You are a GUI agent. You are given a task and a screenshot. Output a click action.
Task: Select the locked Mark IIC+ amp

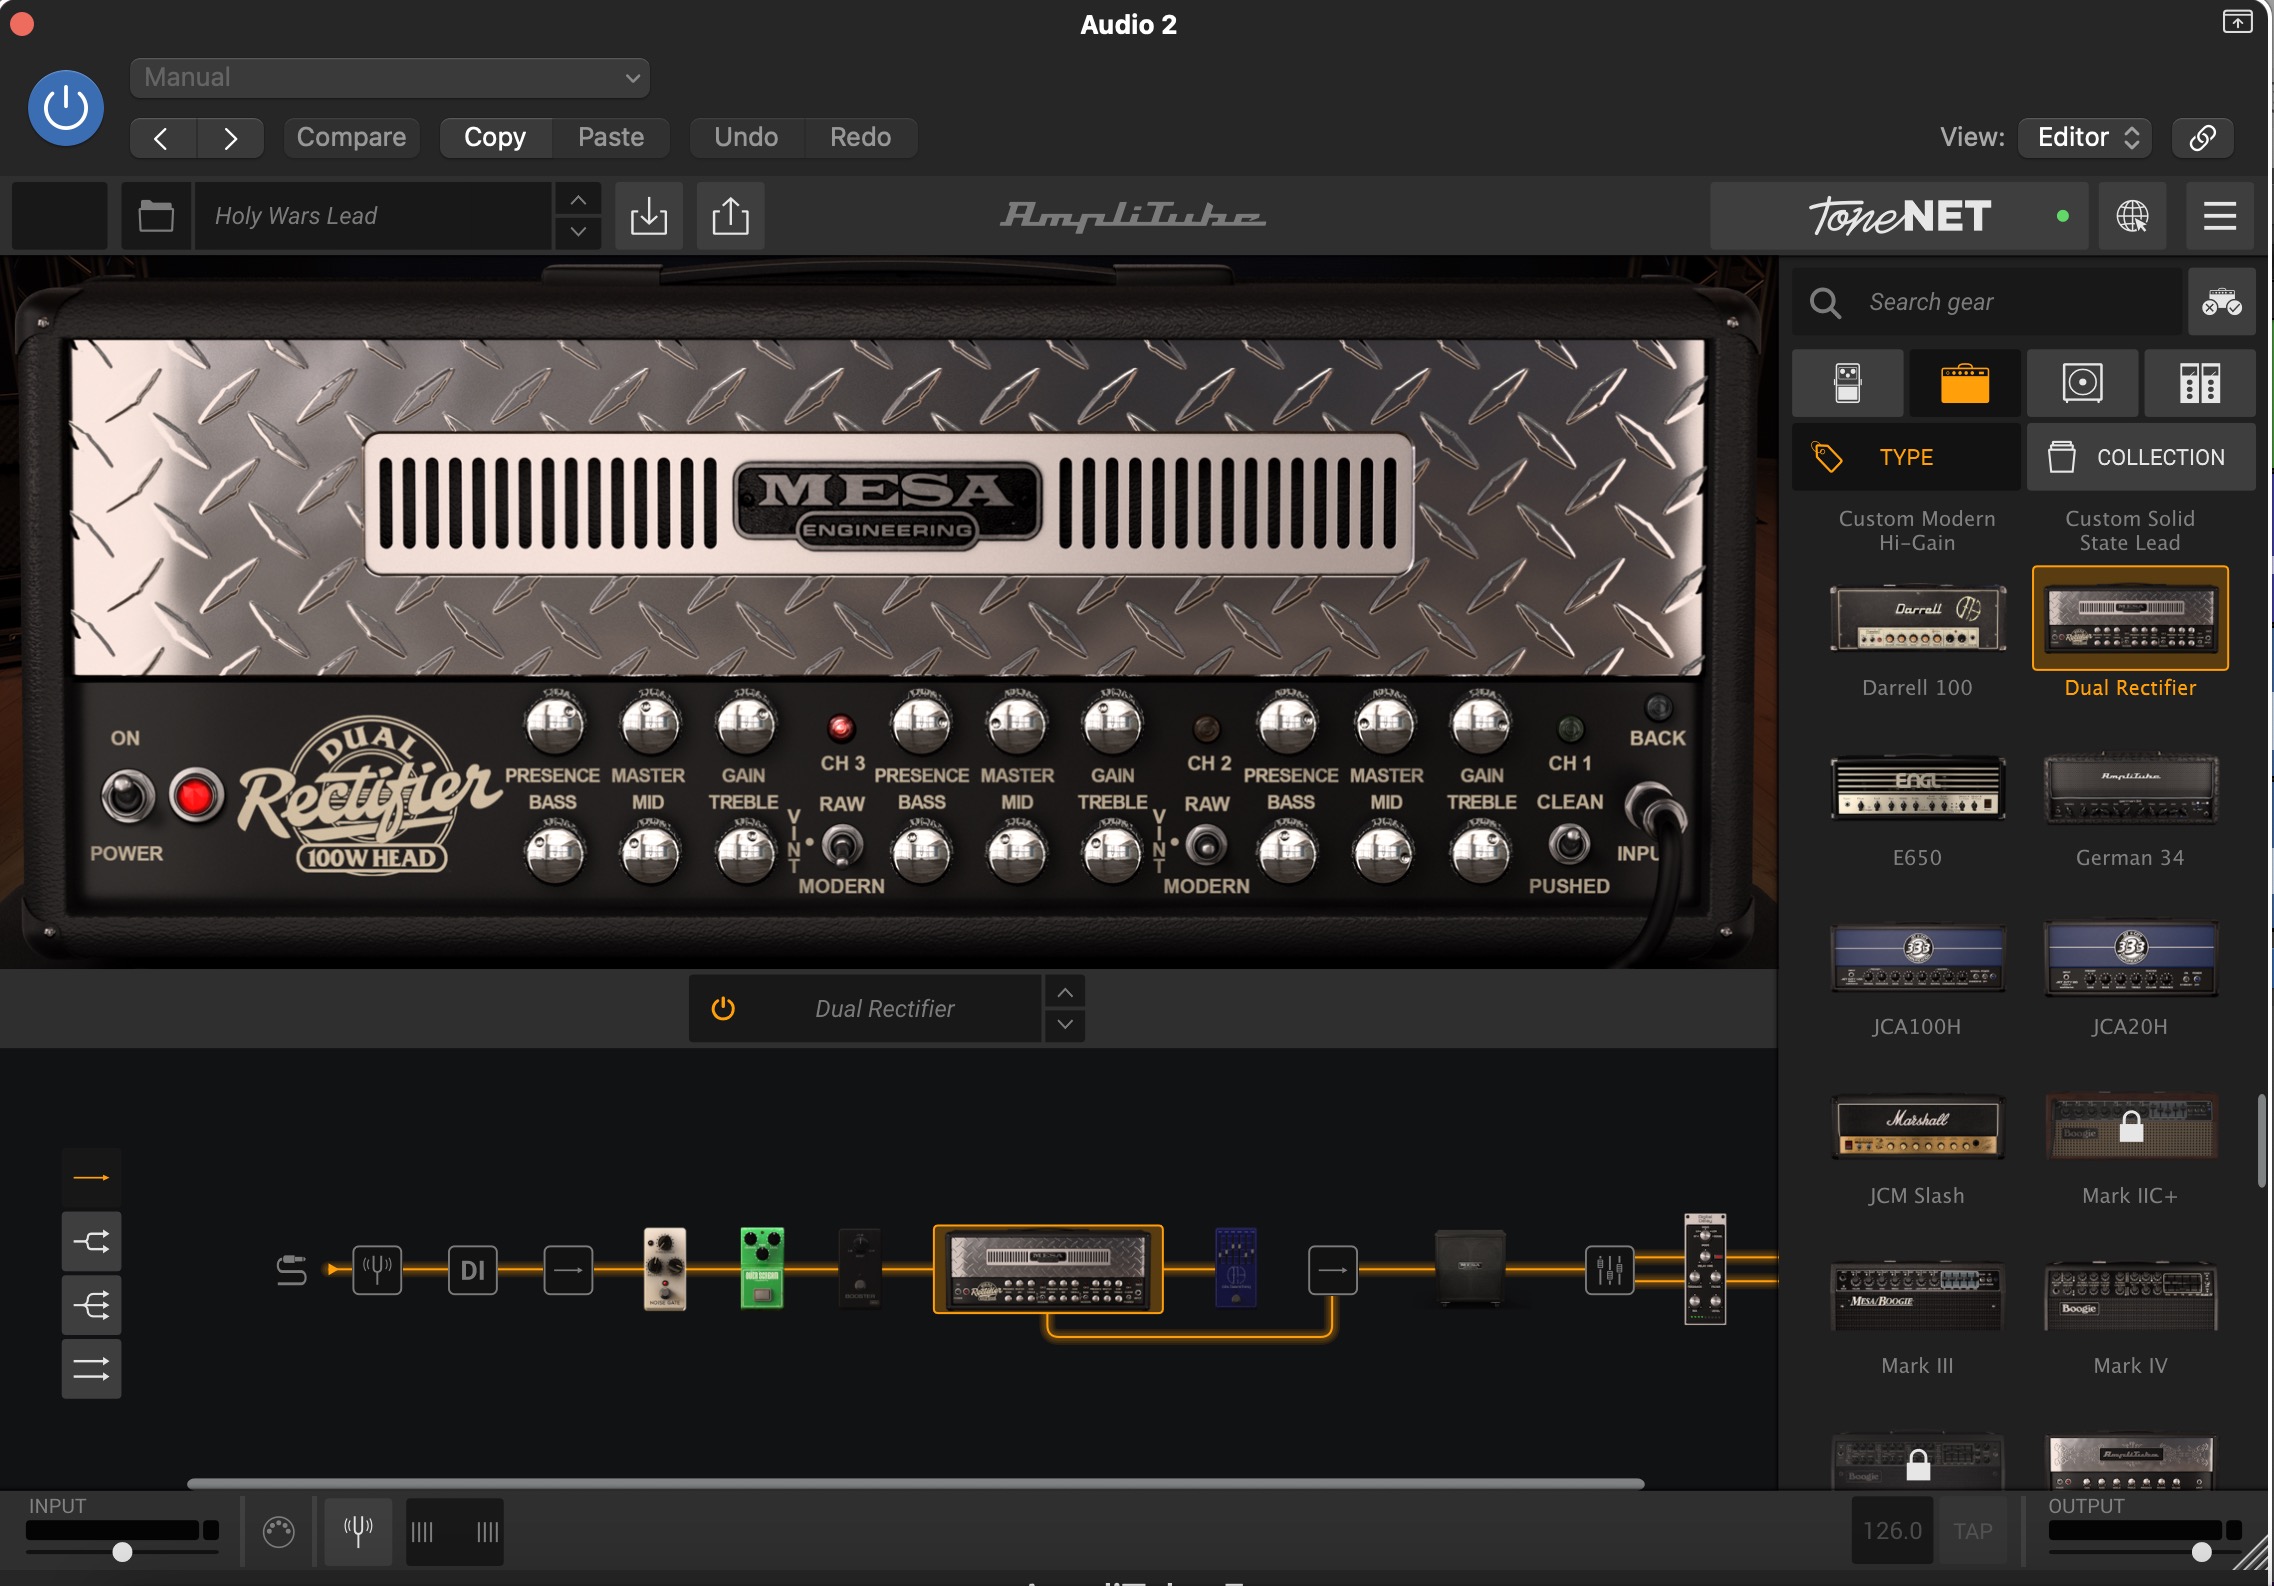[2130, 1127]
